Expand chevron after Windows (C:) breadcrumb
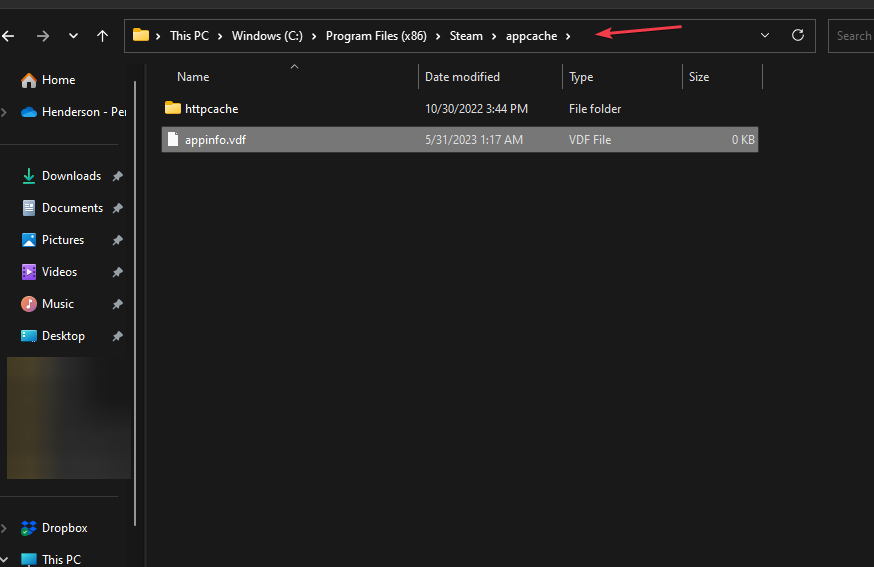874x567 pixels. 314,36
